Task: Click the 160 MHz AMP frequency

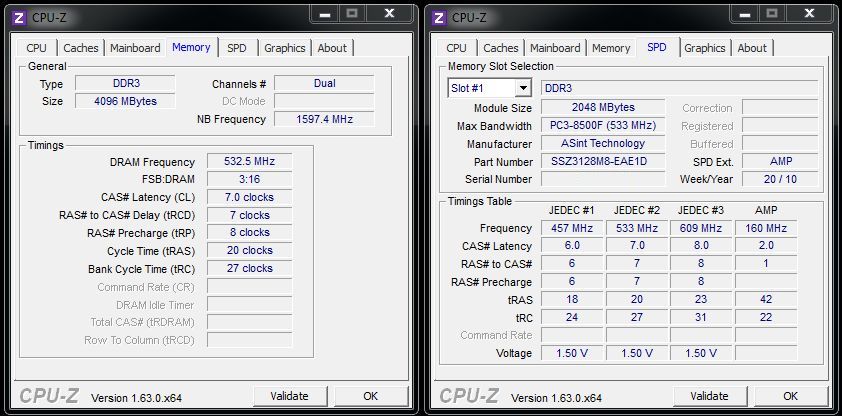Action: pyautogui.click(x=766, y=228)
